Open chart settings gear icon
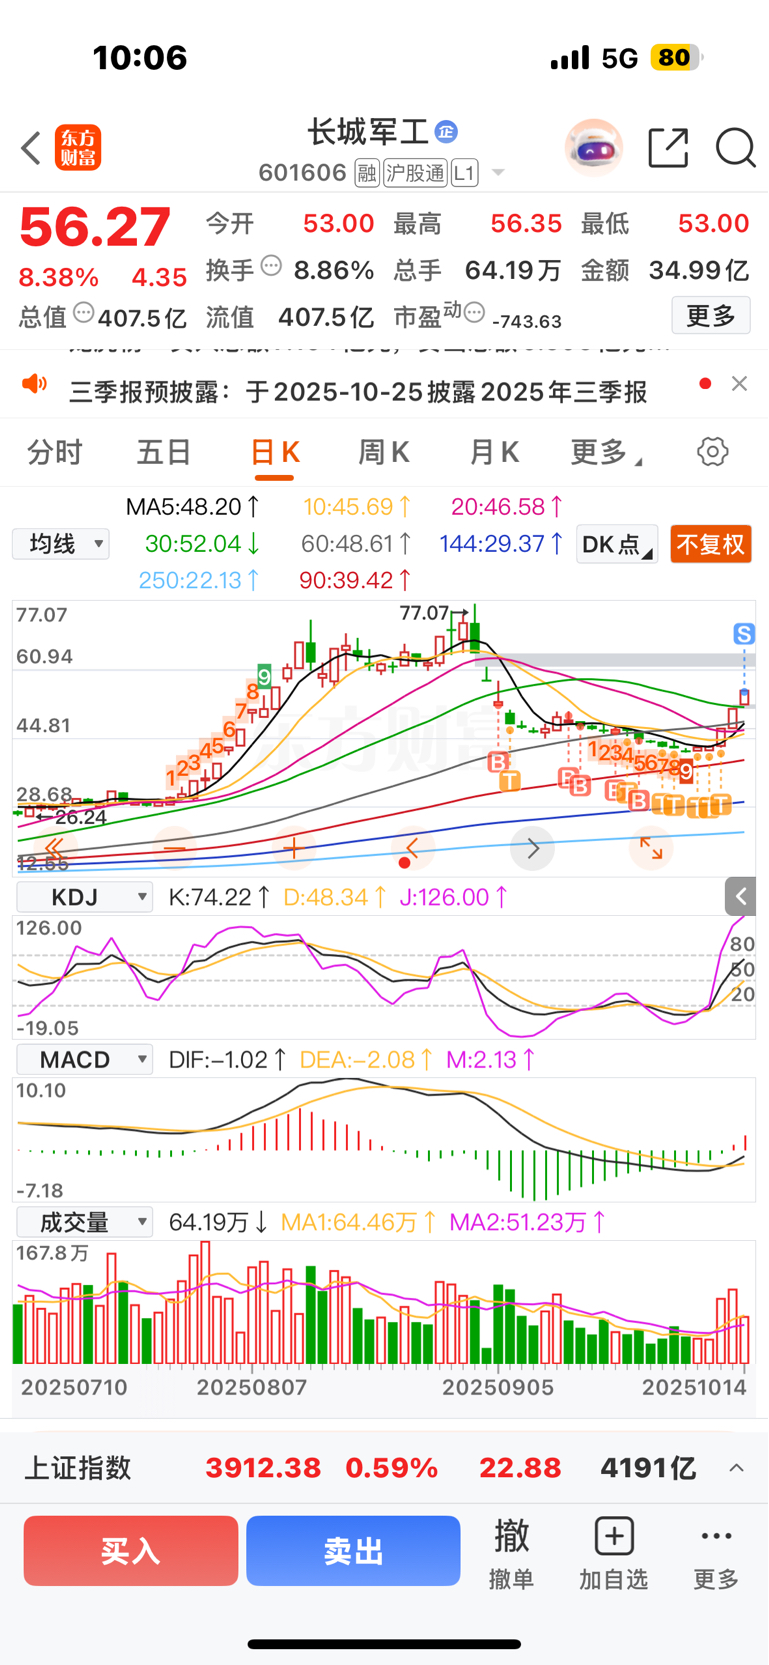 (x=713, y=452)
